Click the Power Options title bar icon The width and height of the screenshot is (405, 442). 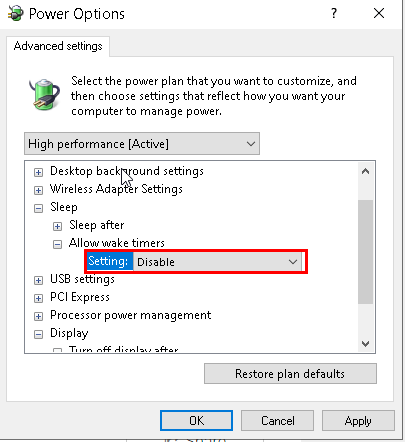[16, 13]
